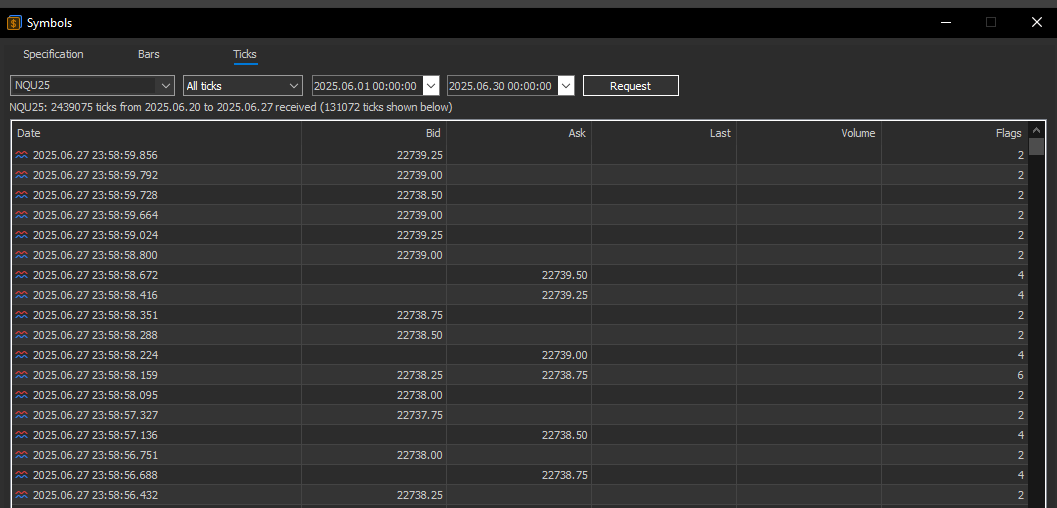Click in the end date field 2025.06.30 00:00:00
Viewport: 1057px width, 508px height.
point(502,86)
